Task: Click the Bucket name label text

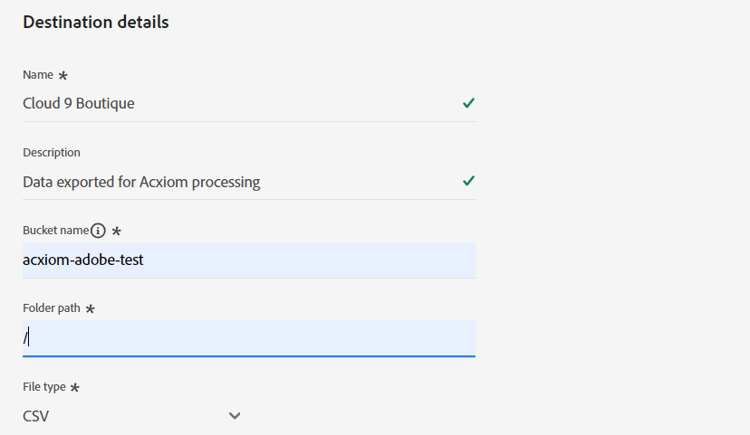Action: tap(55, 230)
